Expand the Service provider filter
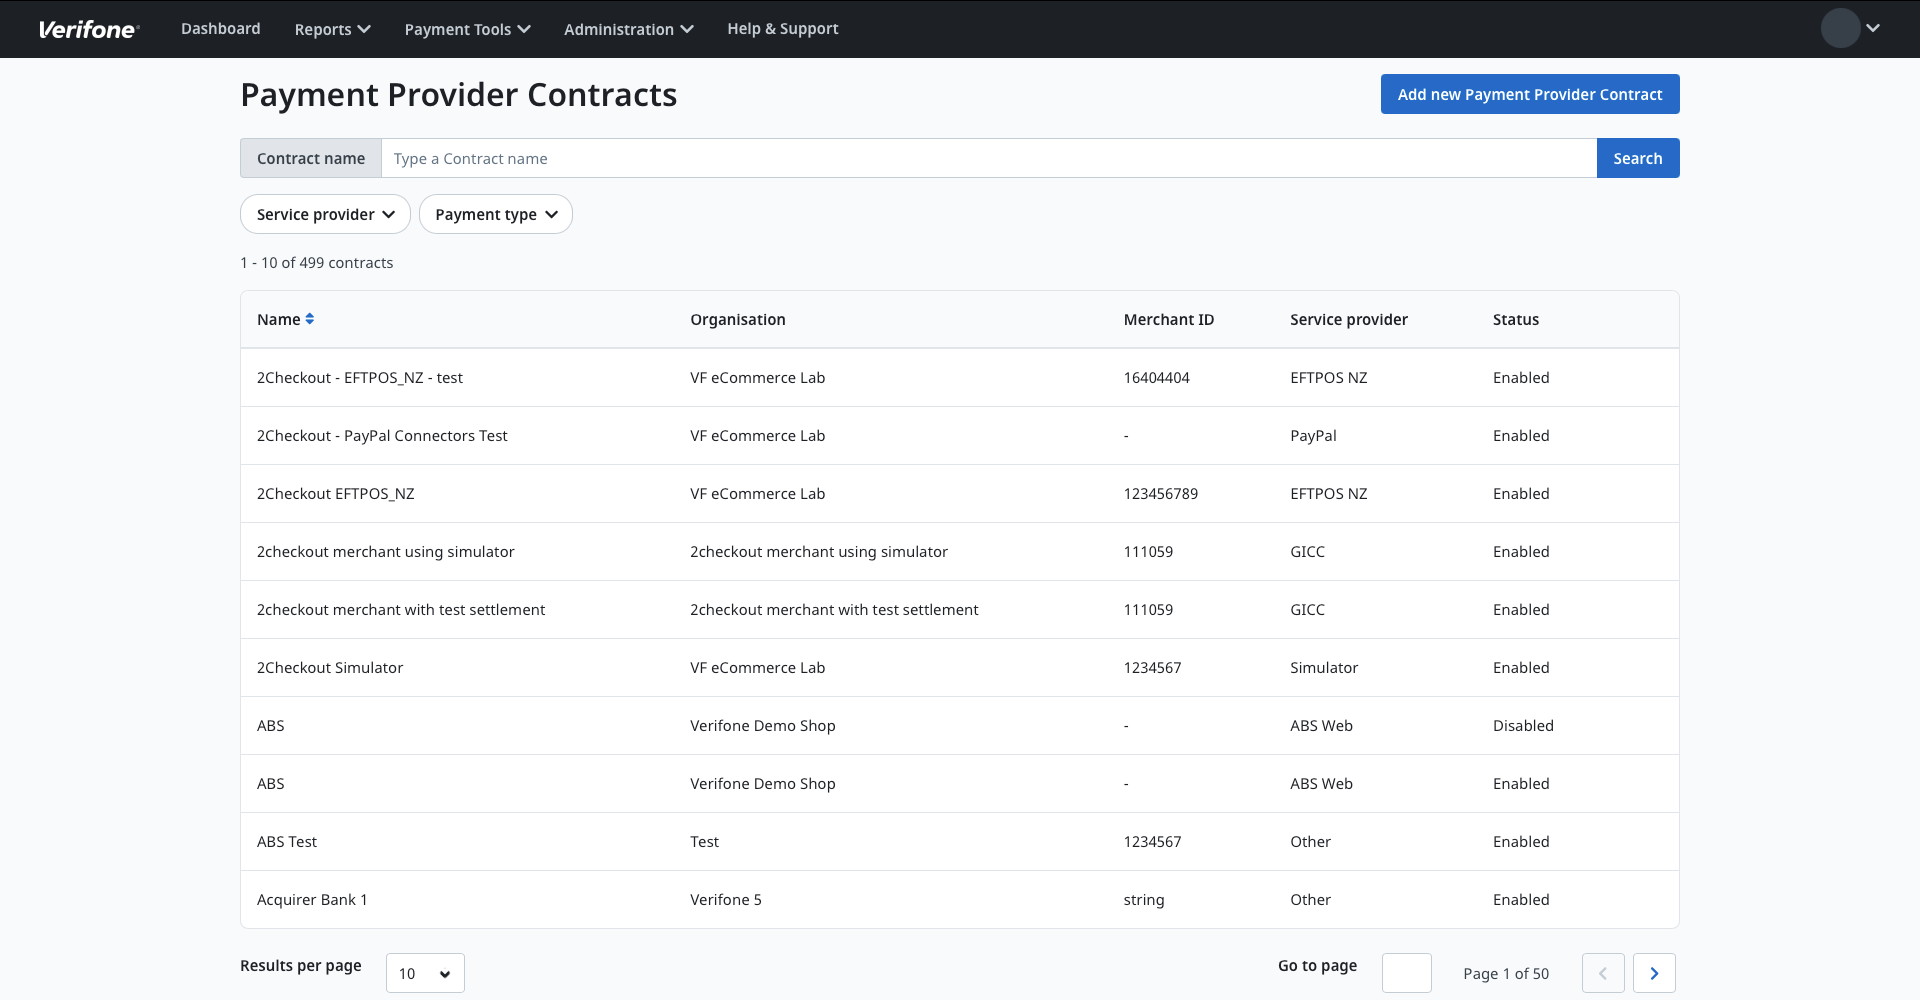 click(325, 214)
